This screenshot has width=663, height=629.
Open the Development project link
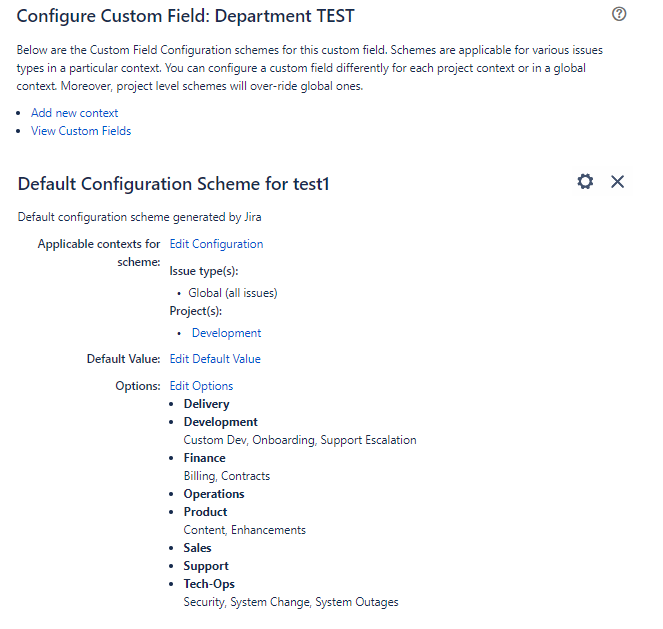click(x=227, y=333)
